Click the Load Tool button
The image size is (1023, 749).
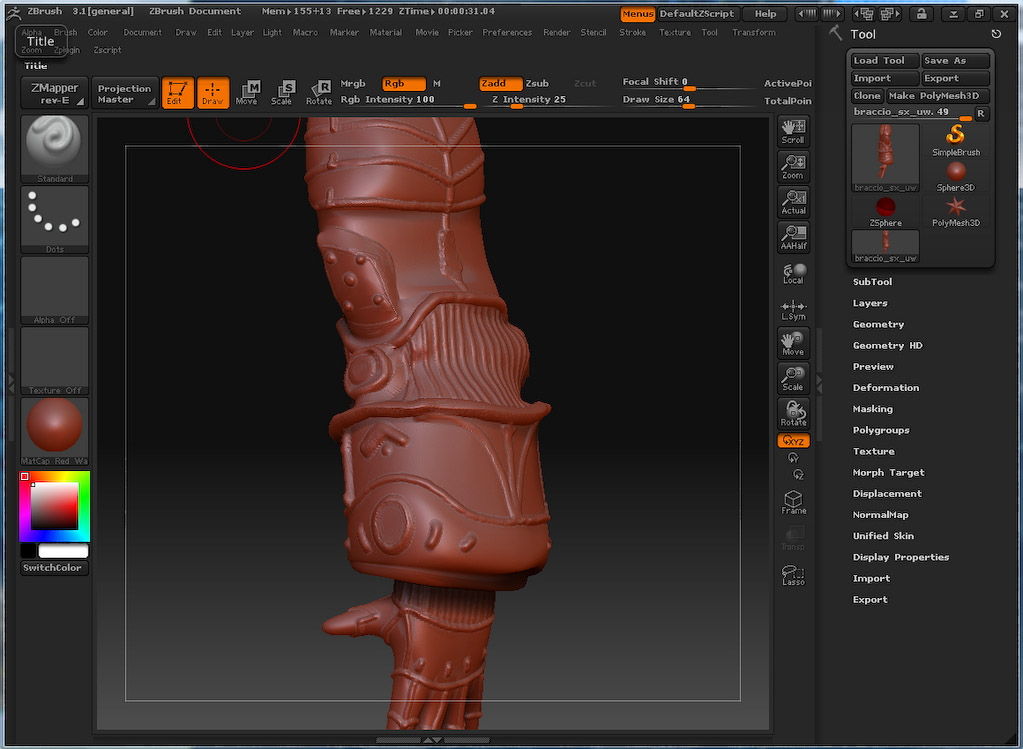(x=885, y=61)
